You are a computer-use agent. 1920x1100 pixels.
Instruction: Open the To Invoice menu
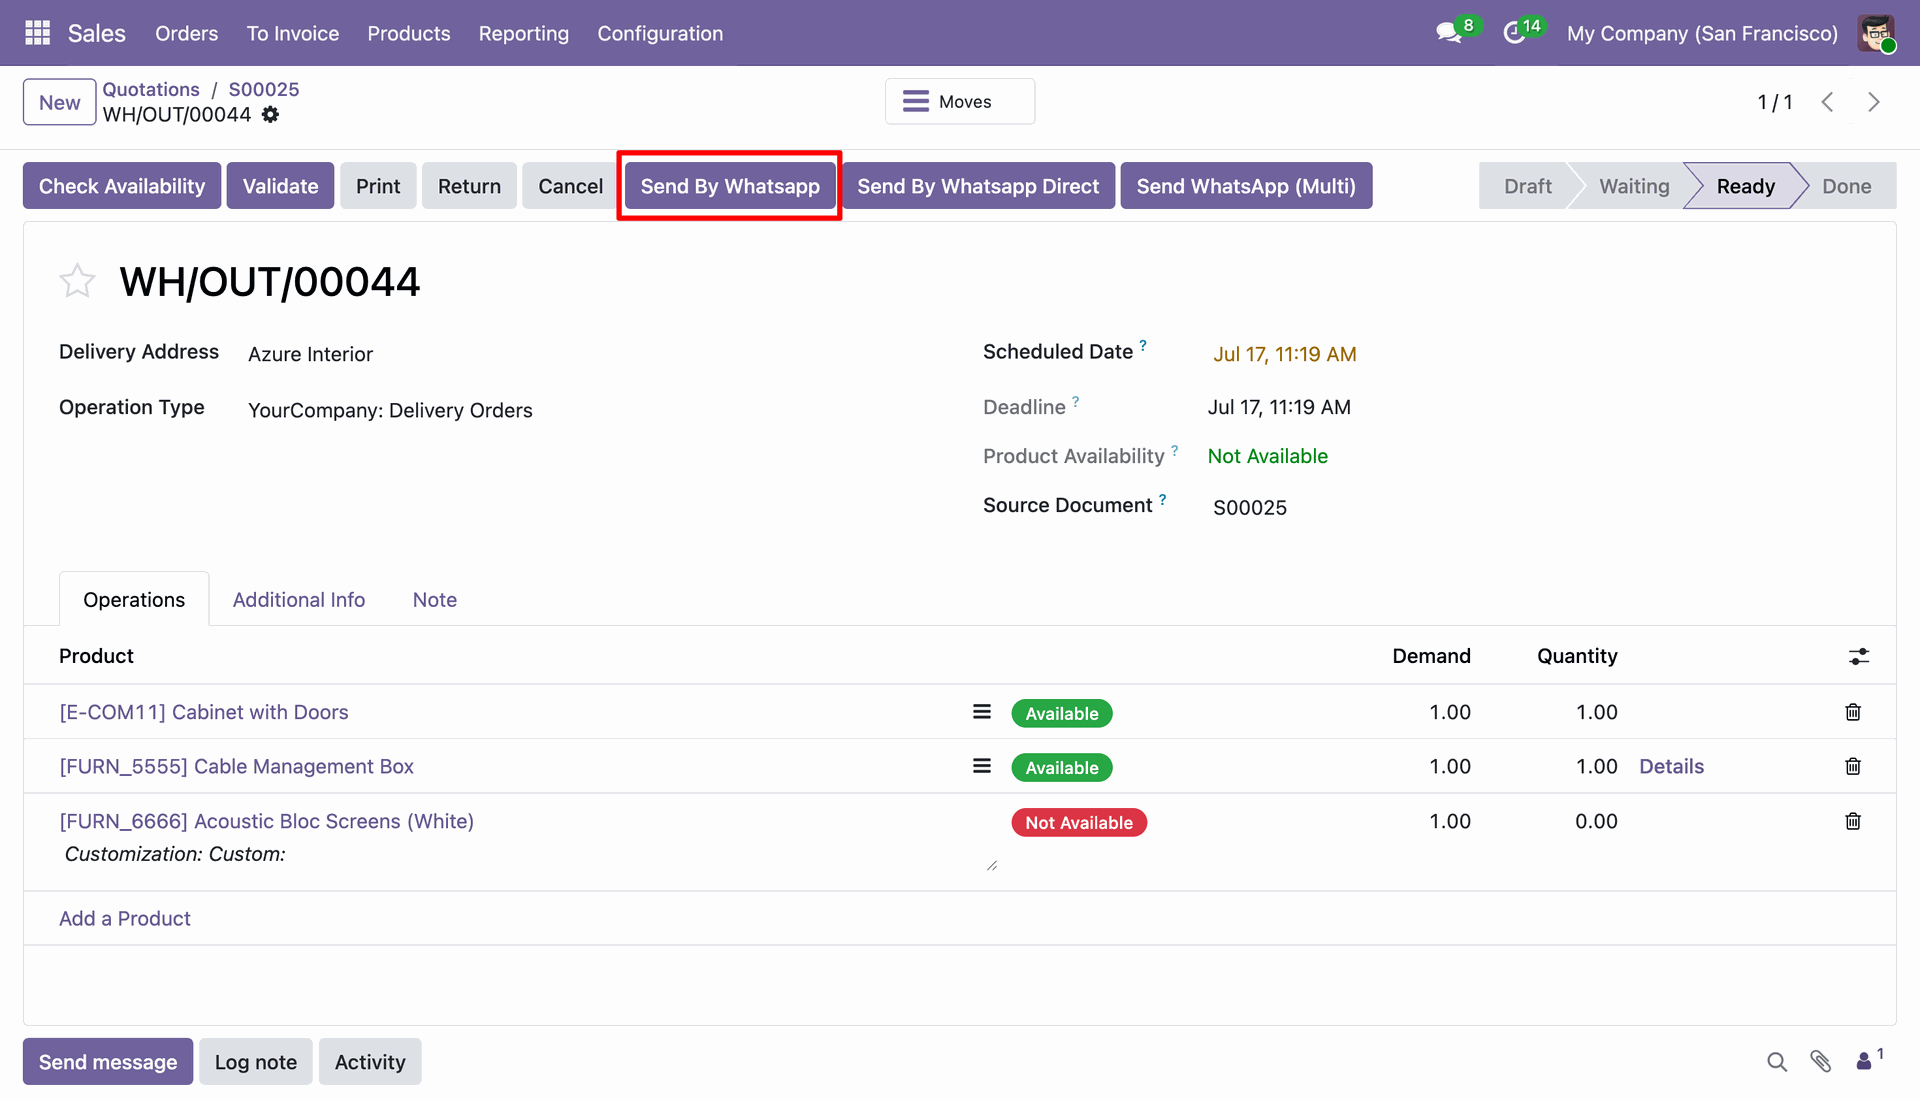pos(293,33)
